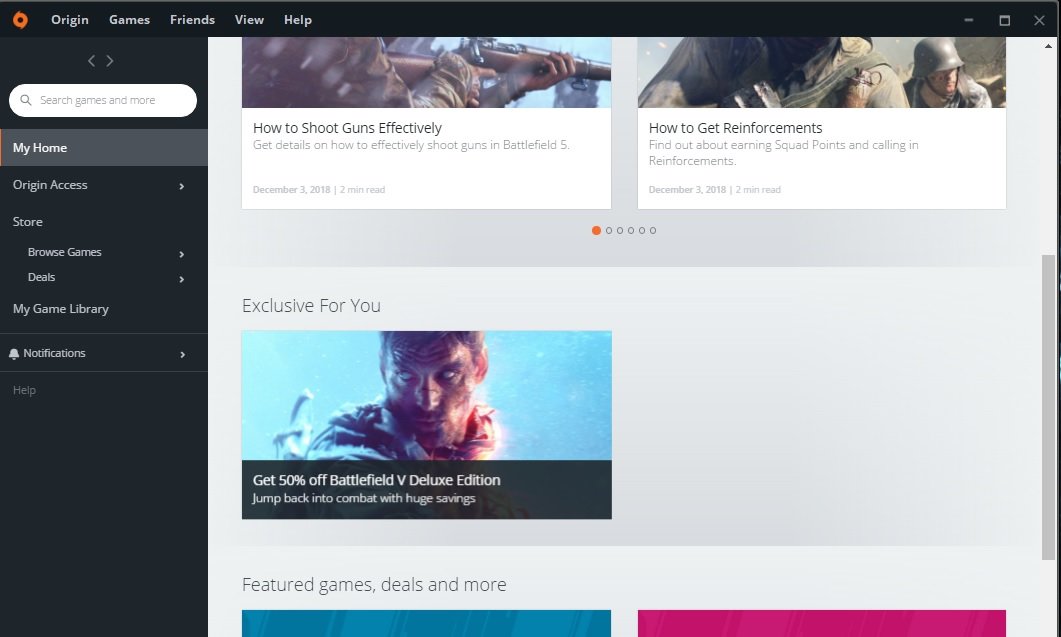Select first carousel page dot

pyautogui.click(x=596, y=230)
